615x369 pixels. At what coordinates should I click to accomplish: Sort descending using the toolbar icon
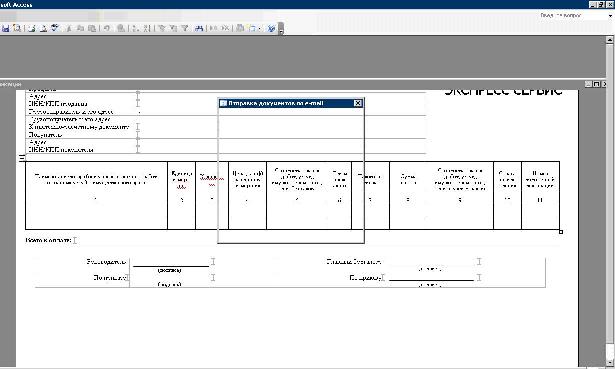pos(146,28)
